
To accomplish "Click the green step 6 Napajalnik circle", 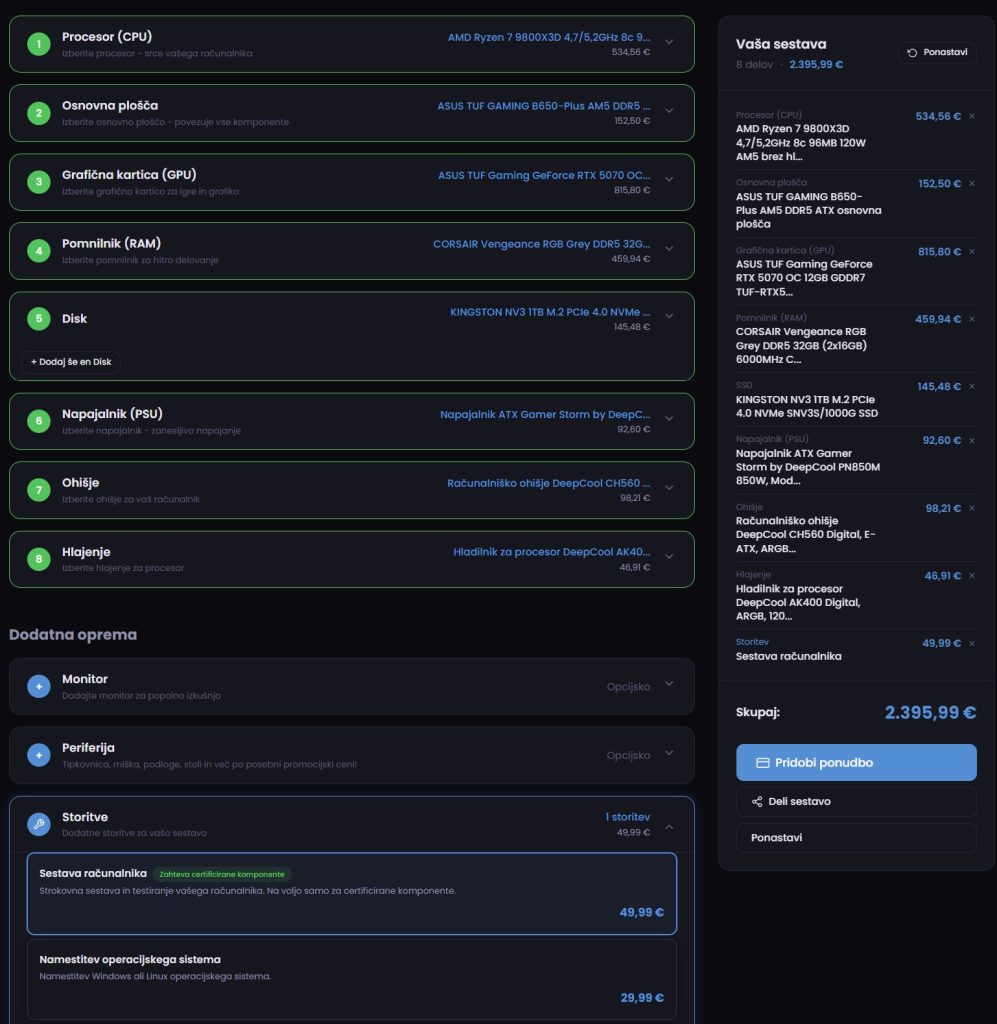I will (39, 421).
